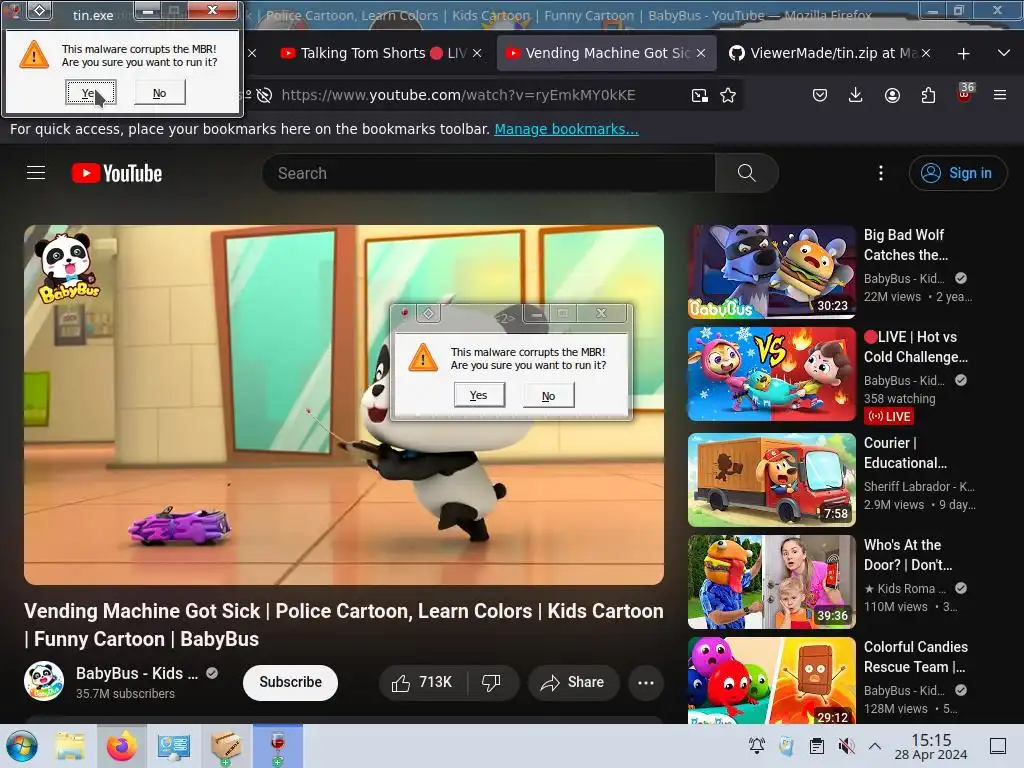The image size is (1024, 768).
Task: Click the notification bell tray icon
Action: 757,746
